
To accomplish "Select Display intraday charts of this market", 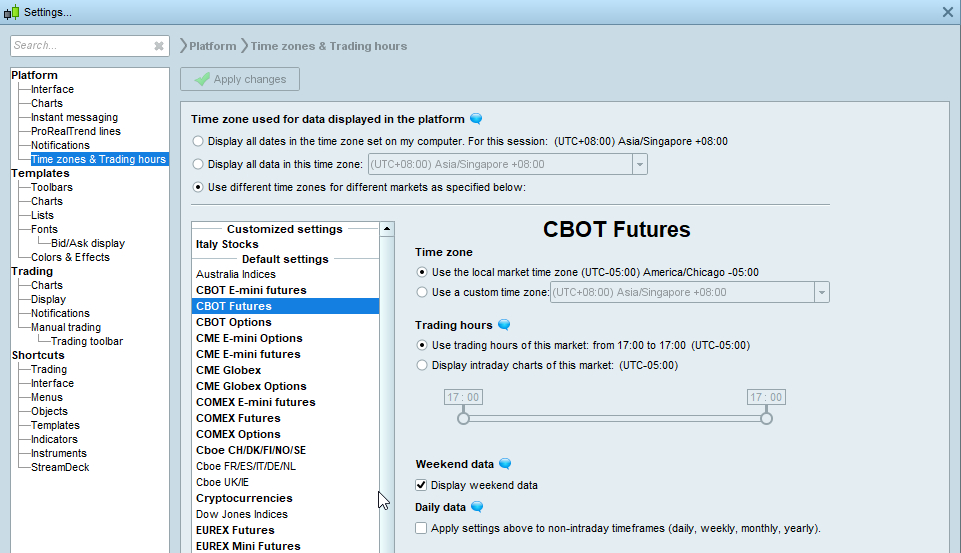I will (x=421, y=365).
